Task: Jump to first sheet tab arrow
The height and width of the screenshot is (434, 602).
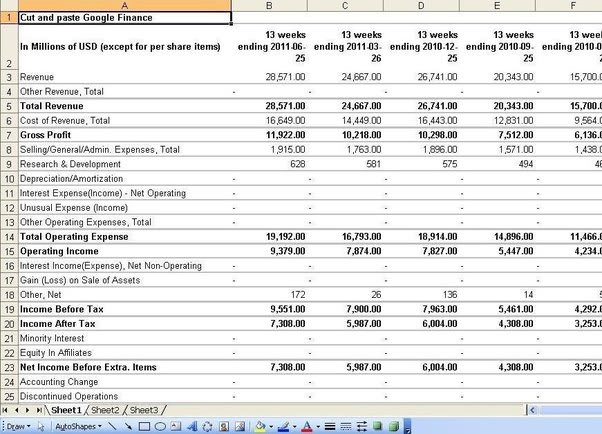Action: click(x=5, y=410)
